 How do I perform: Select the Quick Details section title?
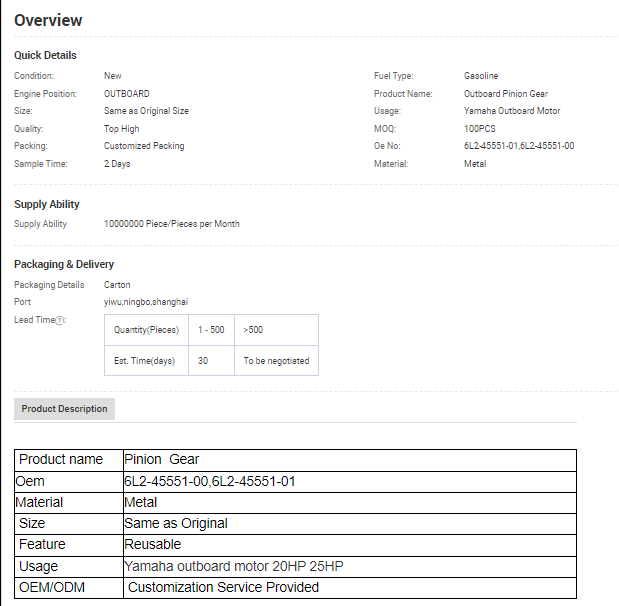tap(45, 55)
